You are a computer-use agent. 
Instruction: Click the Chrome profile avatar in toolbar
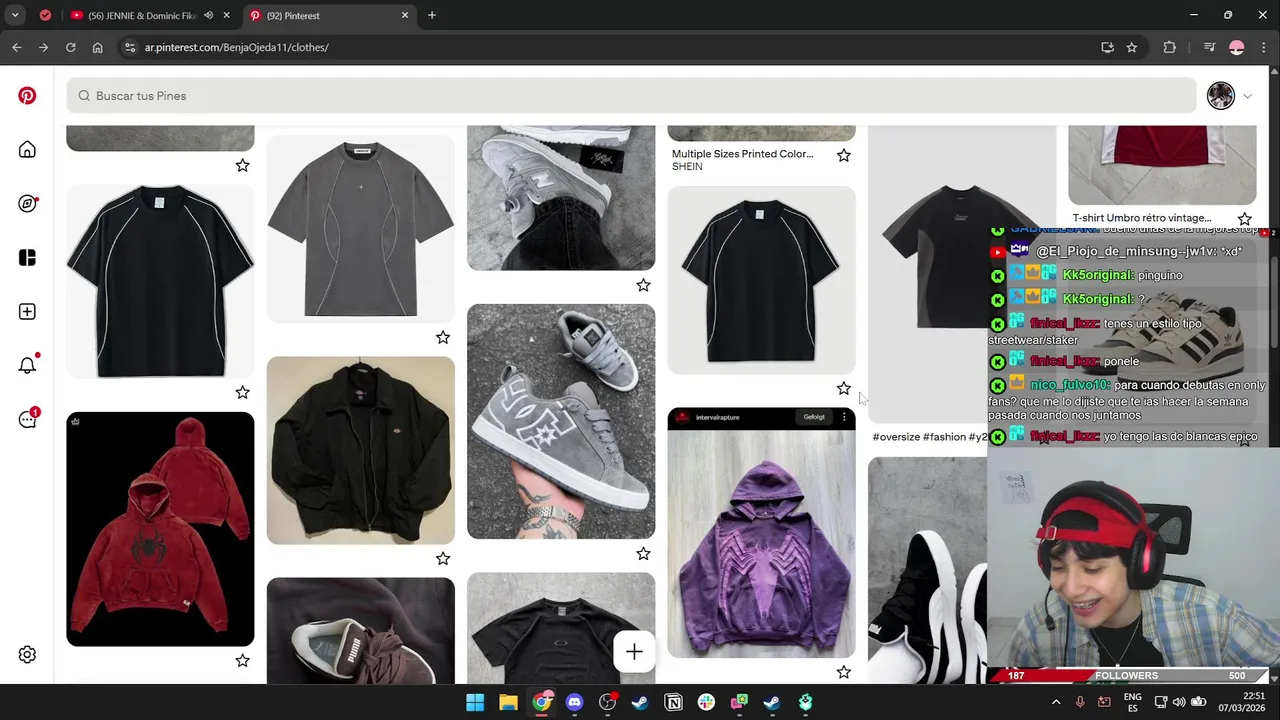pyautogui.click(x=1237, y=47)
